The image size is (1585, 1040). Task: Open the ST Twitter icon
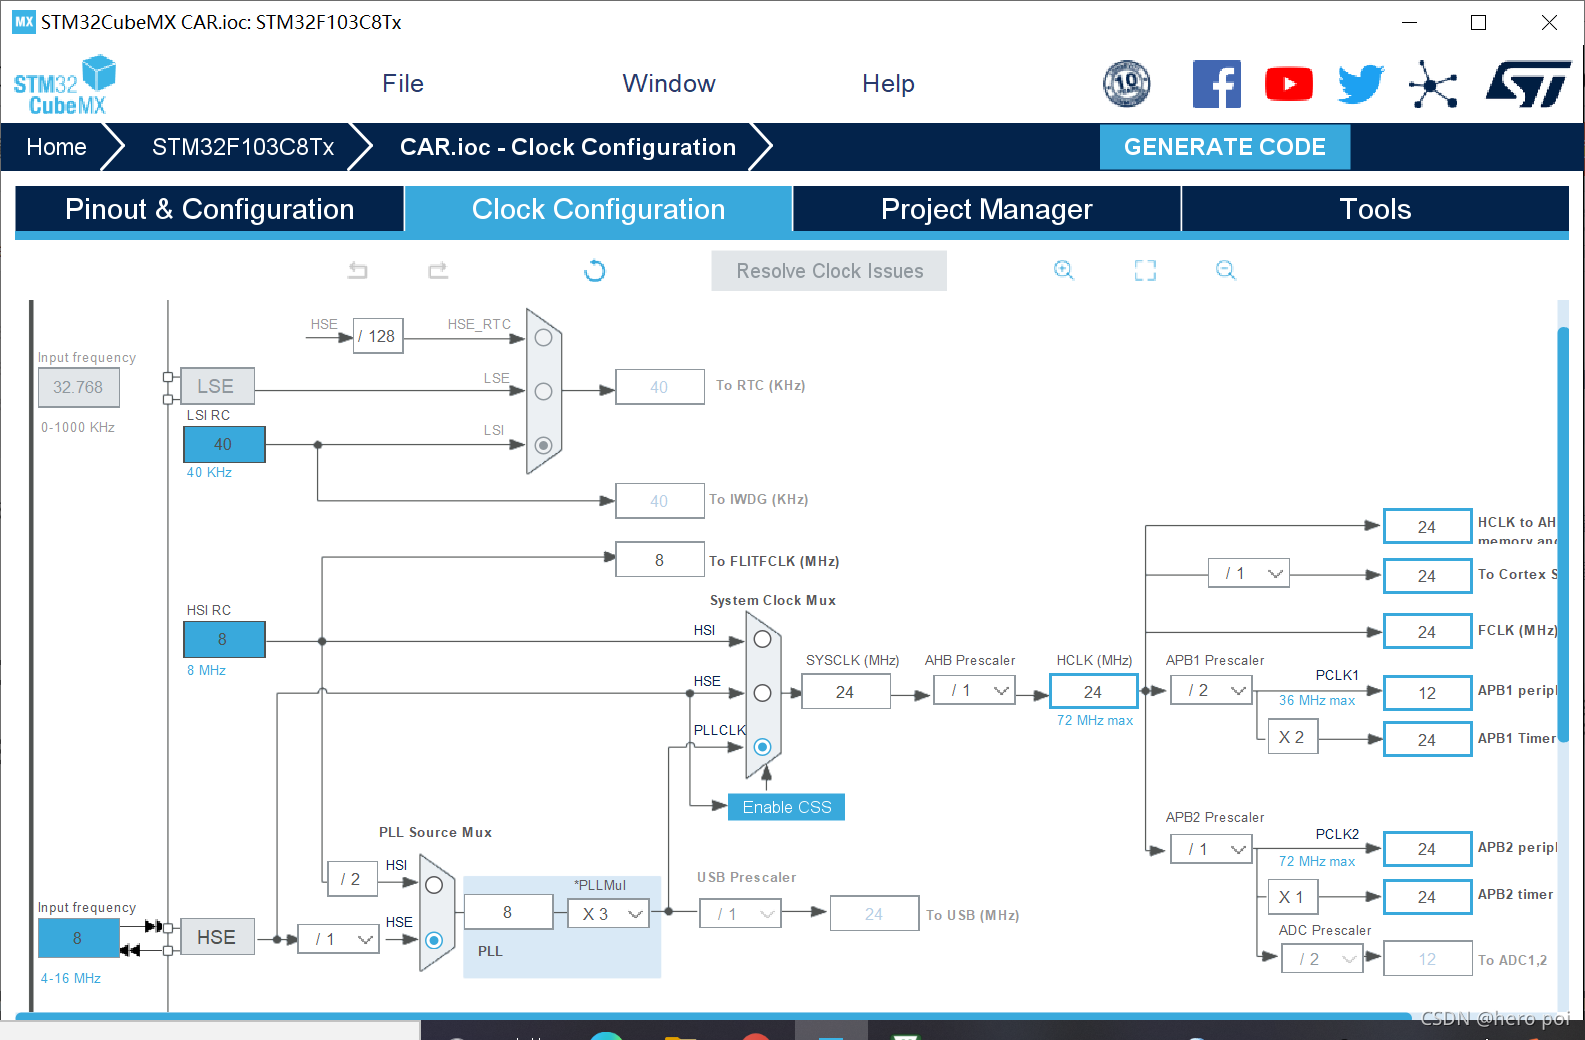pos(1361,84)
